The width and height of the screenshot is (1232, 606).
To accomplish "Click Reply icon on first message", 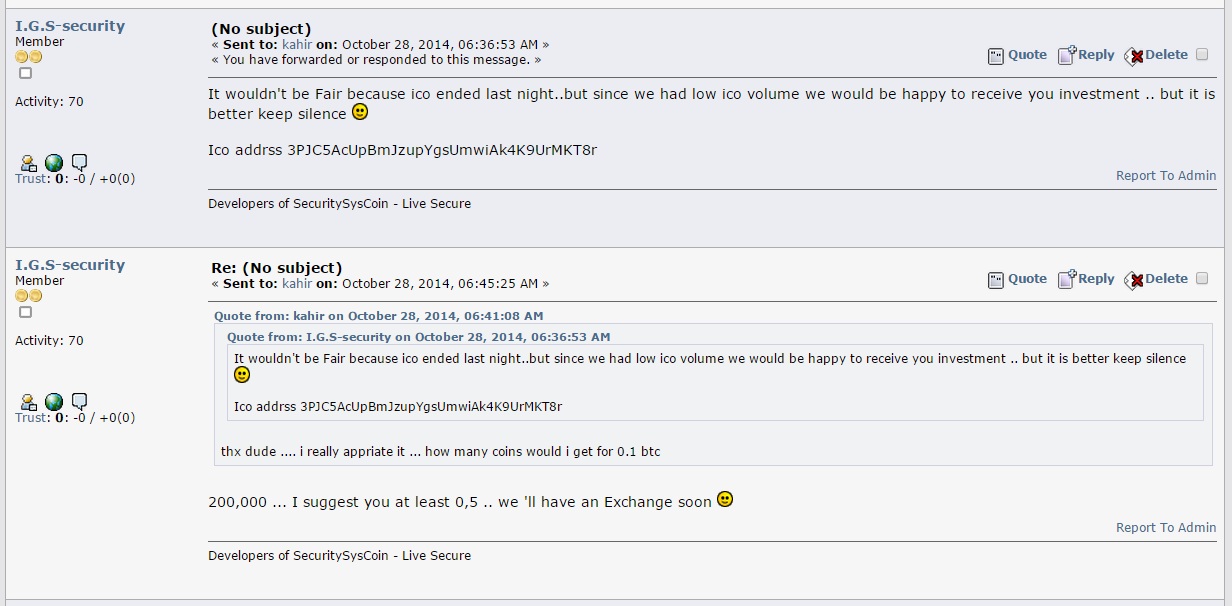I will click(x=1067, y=55).
